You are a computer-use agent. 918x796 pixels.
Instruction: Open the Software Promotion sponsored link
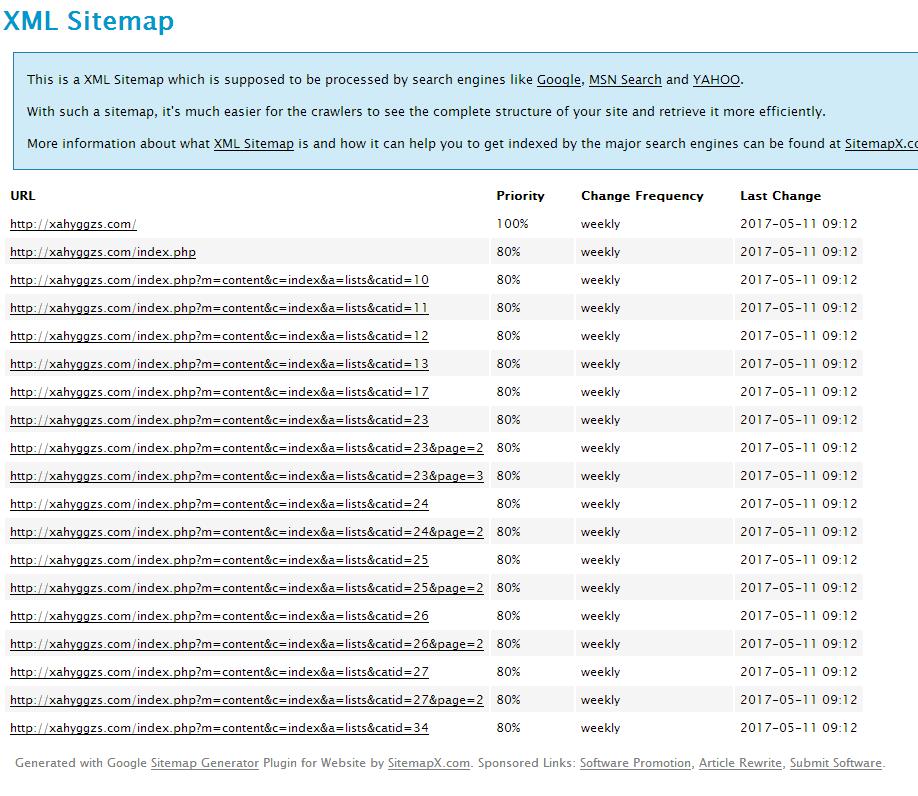pos(635,763)
